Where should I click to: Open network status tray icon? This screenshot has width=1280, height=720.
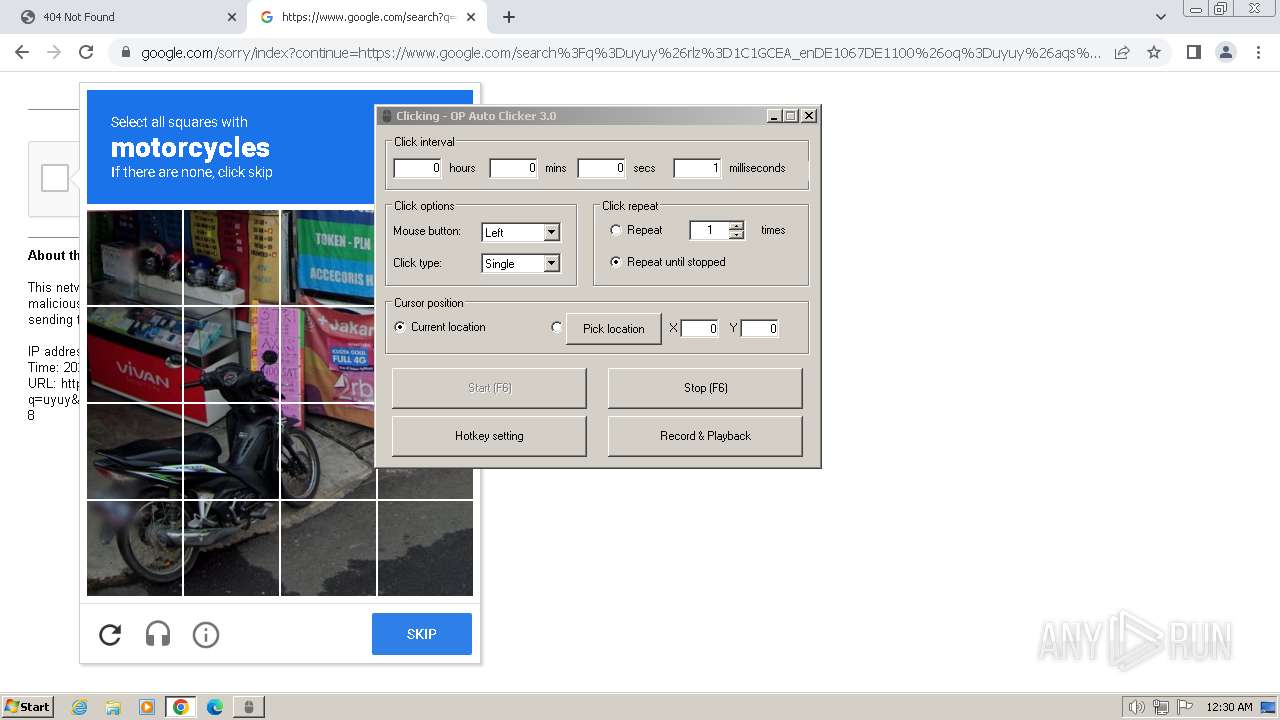[x=1161, y=707]
